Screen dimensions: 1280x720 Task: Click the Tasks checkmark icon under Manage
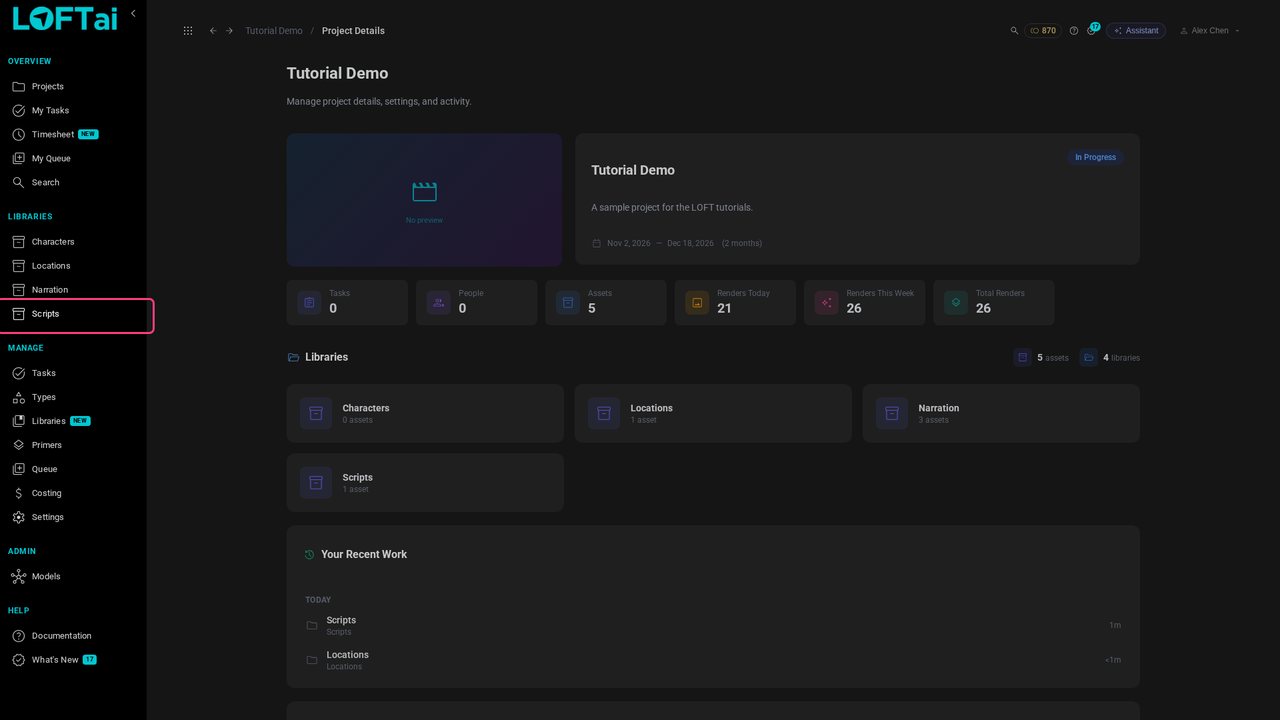coord(18,373)
